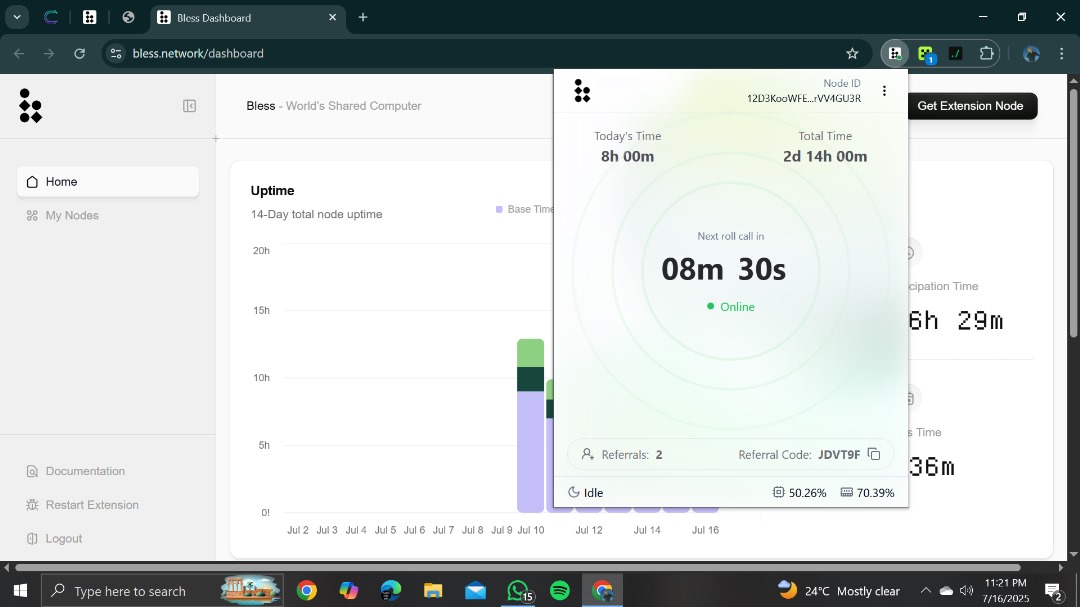Viewport: 1080px width, 607px height.
Task: Click the taskbar search box
Action: click(x=163, y=590)
